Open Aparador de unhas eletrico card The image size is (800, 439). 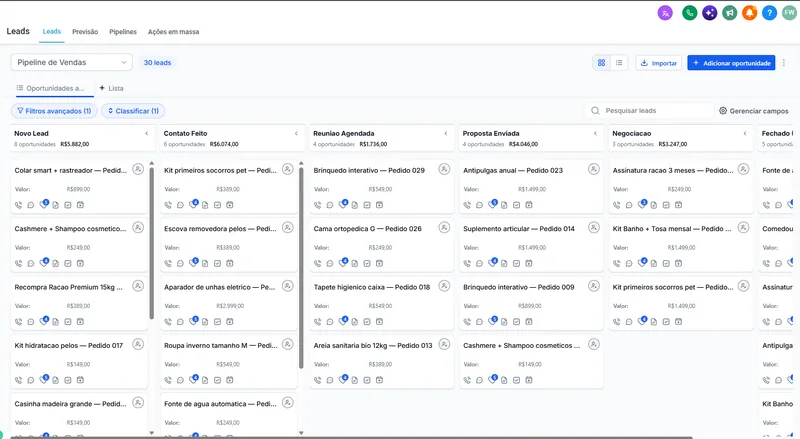pyautogui.click(x=219, y=287)
